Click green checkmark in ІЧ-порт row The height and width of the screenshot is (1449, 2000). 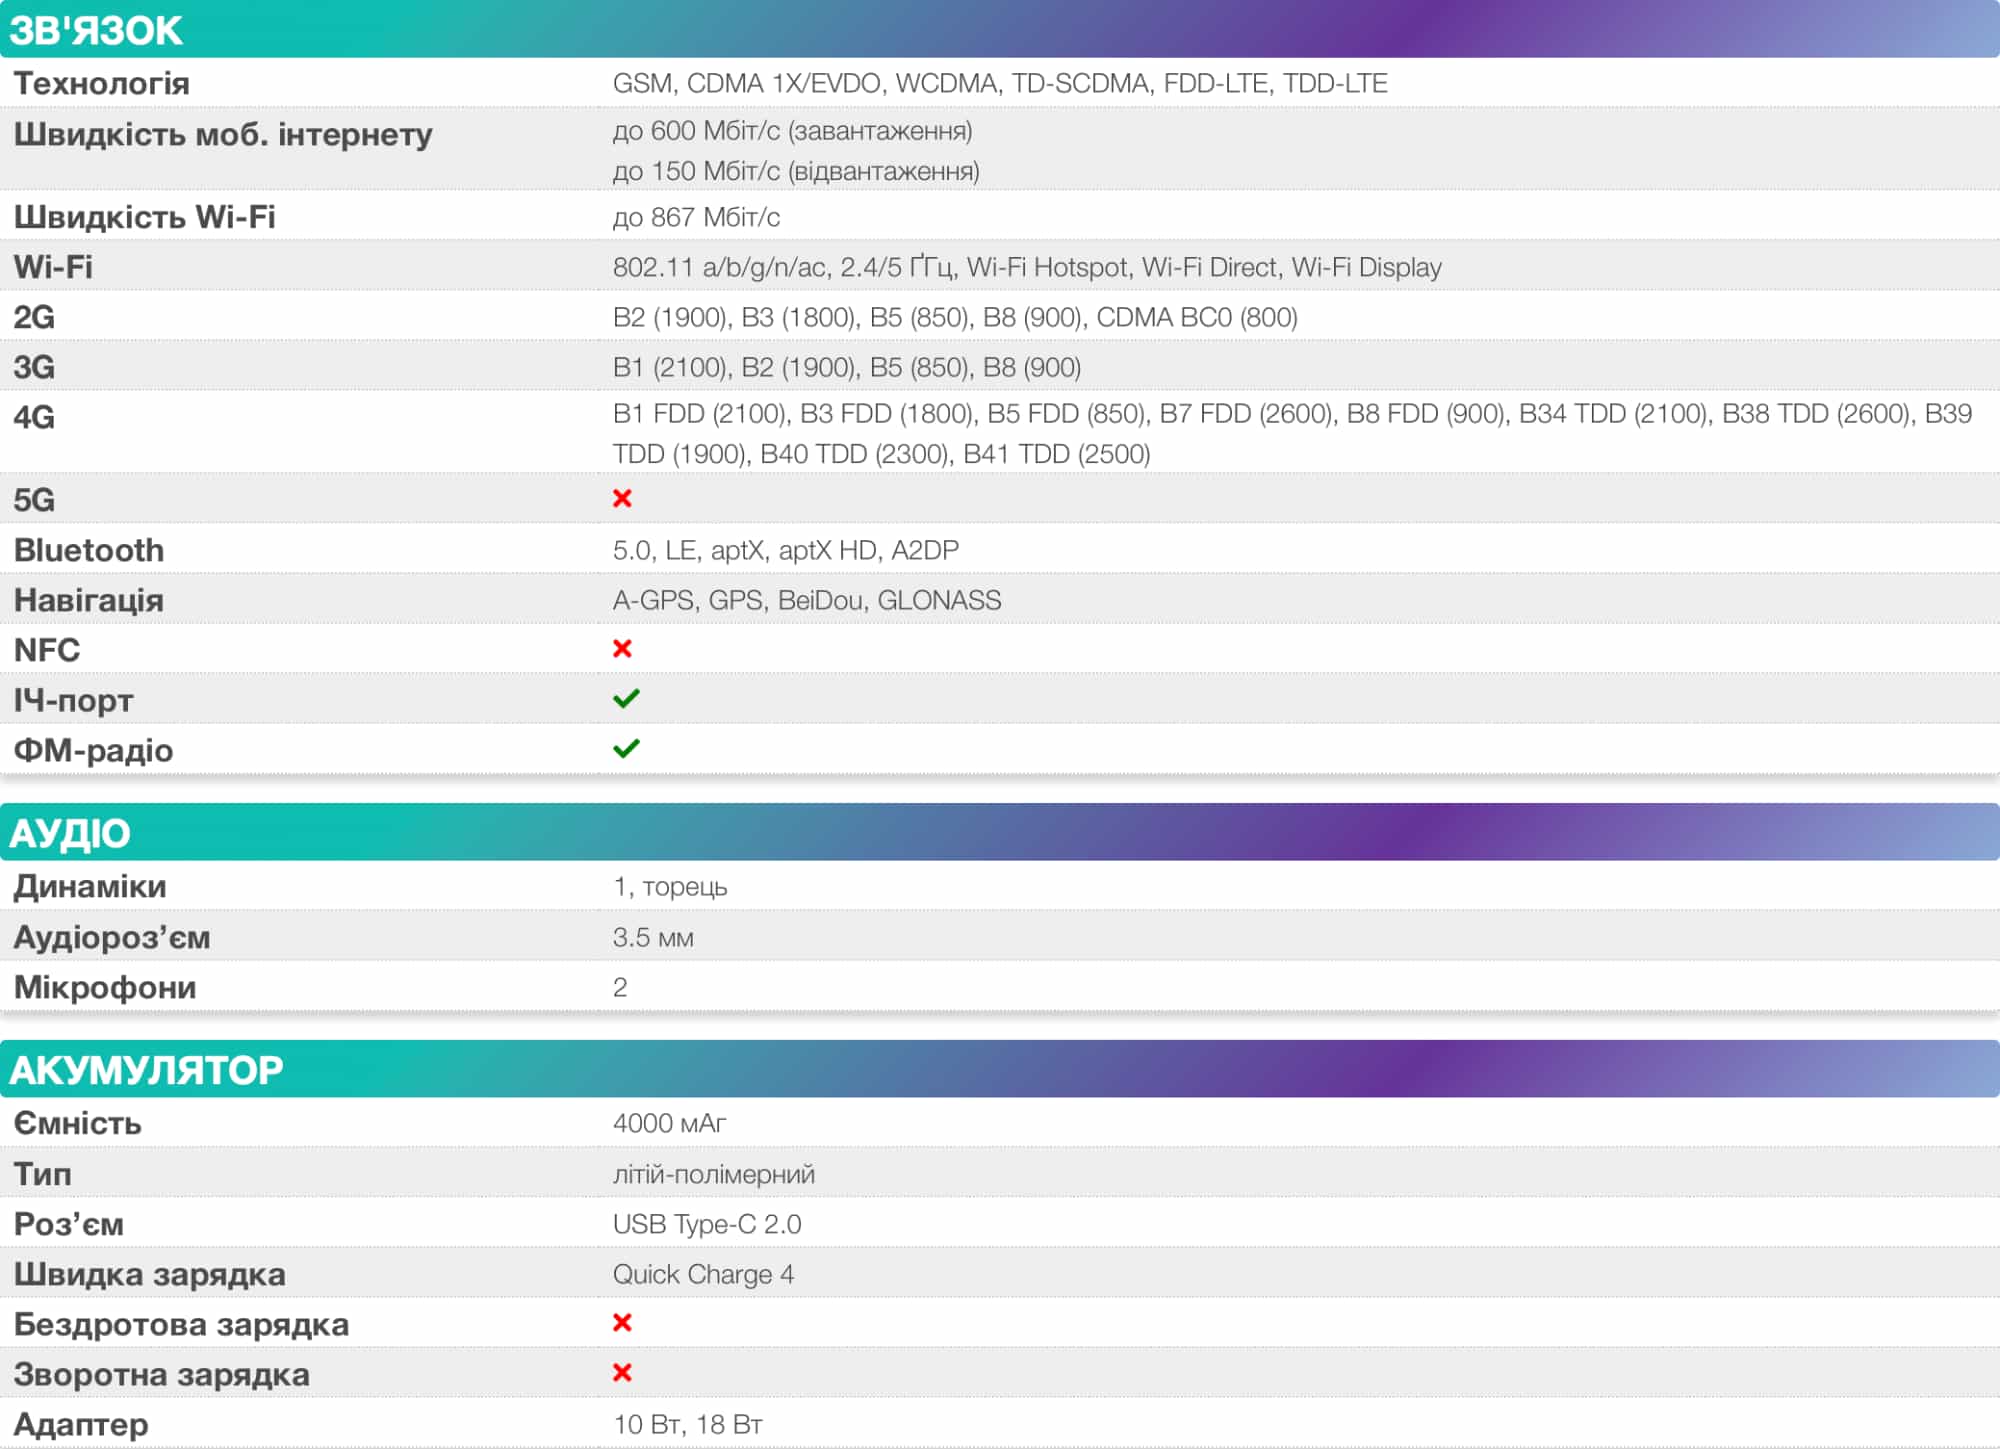click(626, 698)
